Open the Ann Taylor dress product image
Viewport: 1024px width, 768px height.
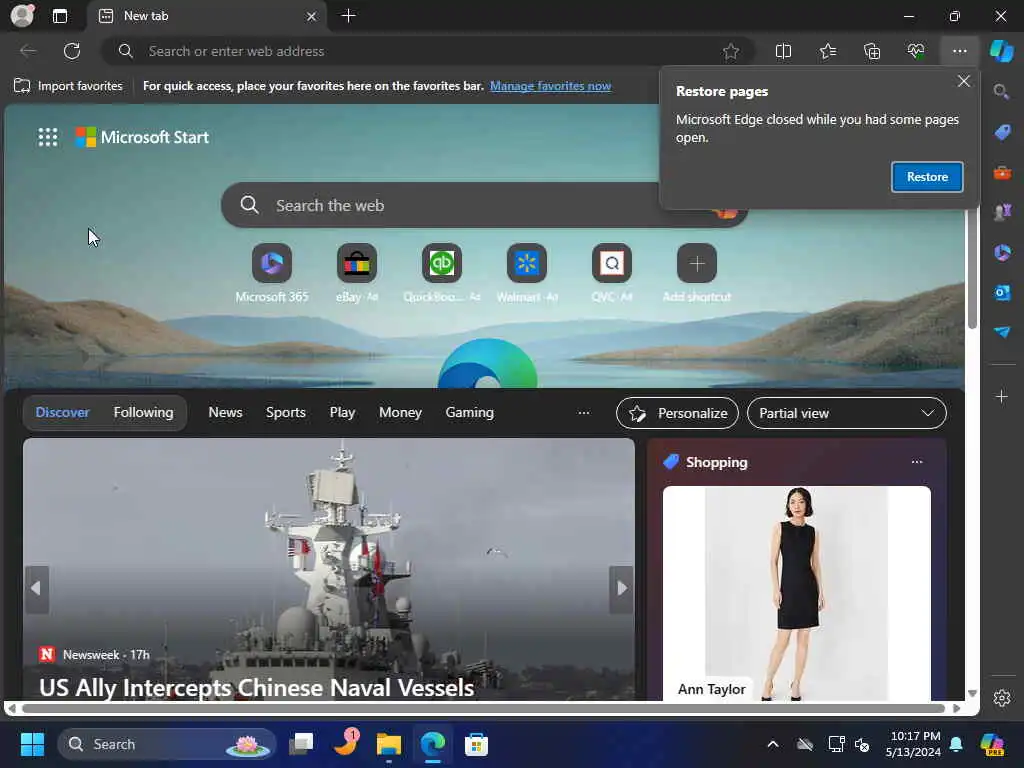click(797, 593)
